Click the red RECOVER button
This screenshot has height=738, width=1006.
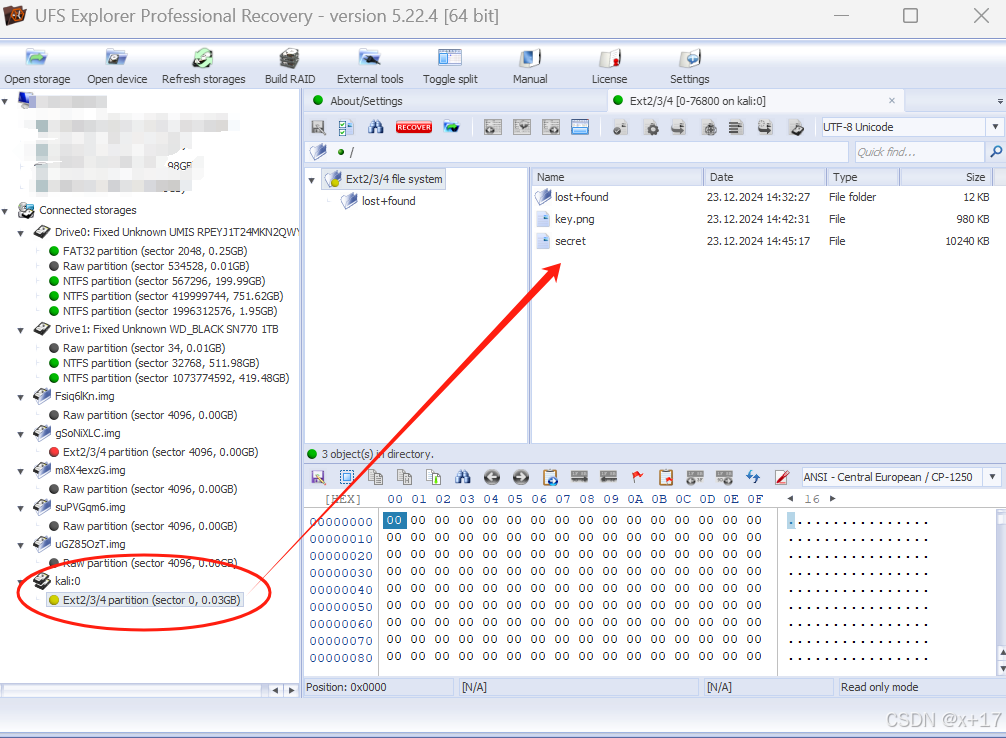click(414, 127)
